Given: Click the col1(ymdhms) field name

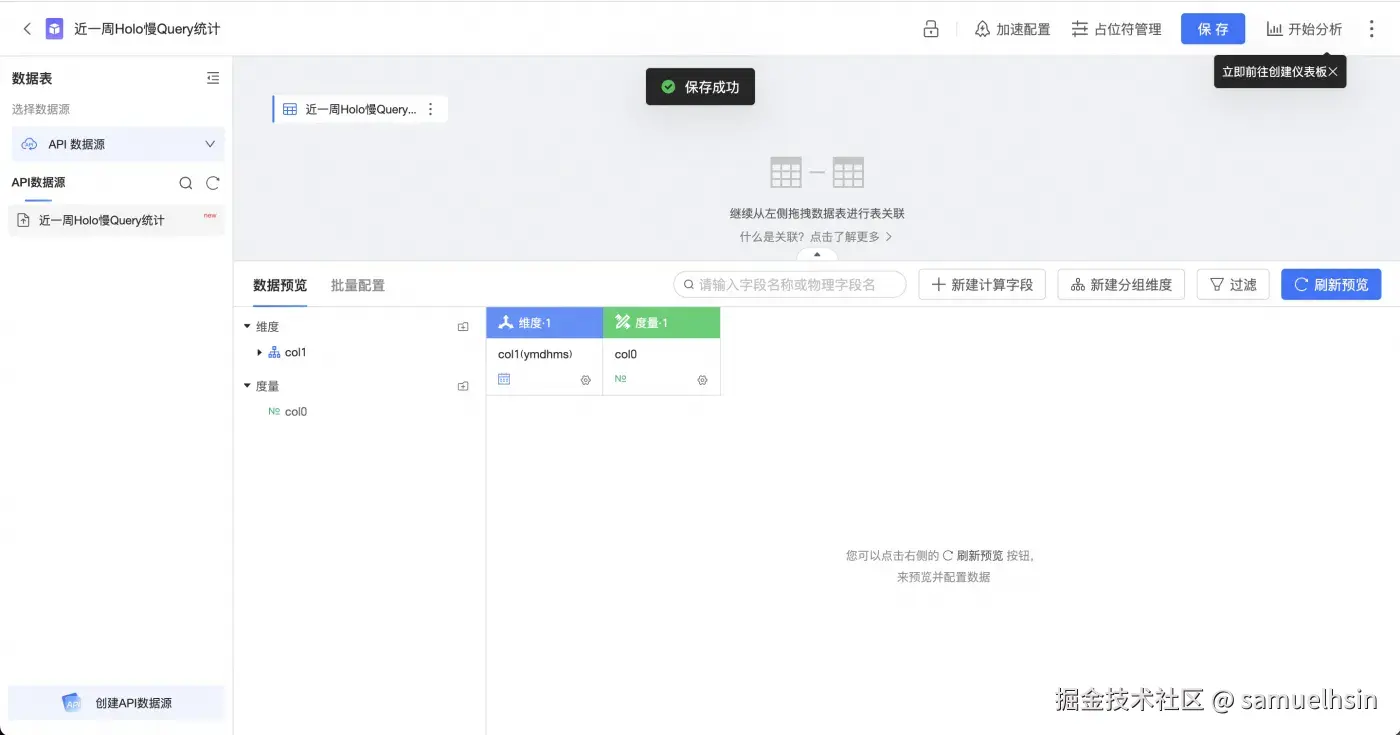Looking at the screenshot, I should pos(535,354).
